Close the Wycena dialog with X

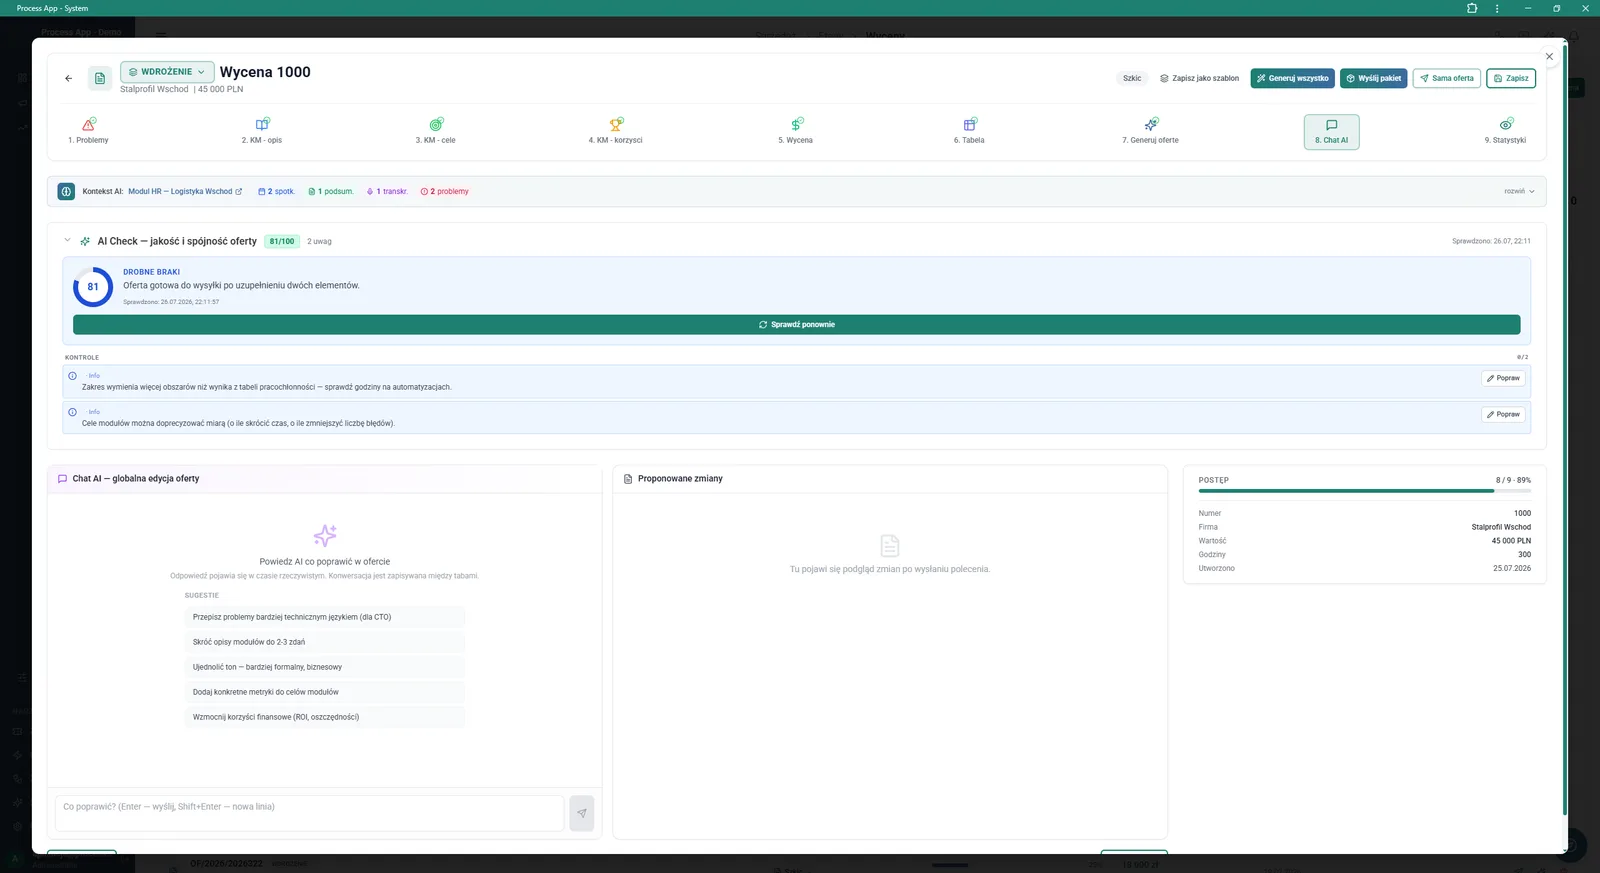pos(1549,56)
